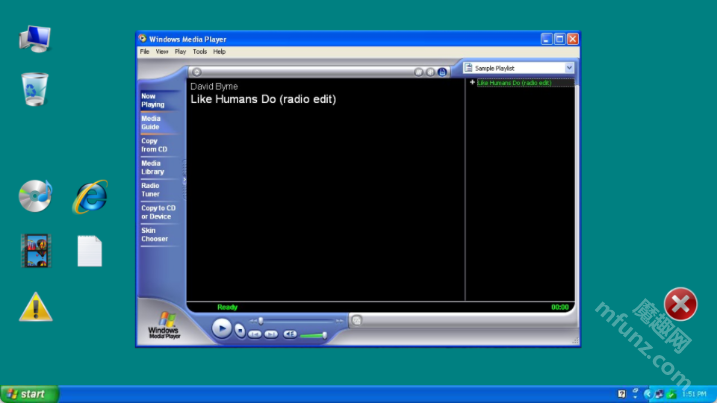This screenshot has height=403, width=717.
Task: Click the seek bar position handle
Action: click(x=261, y=320)
